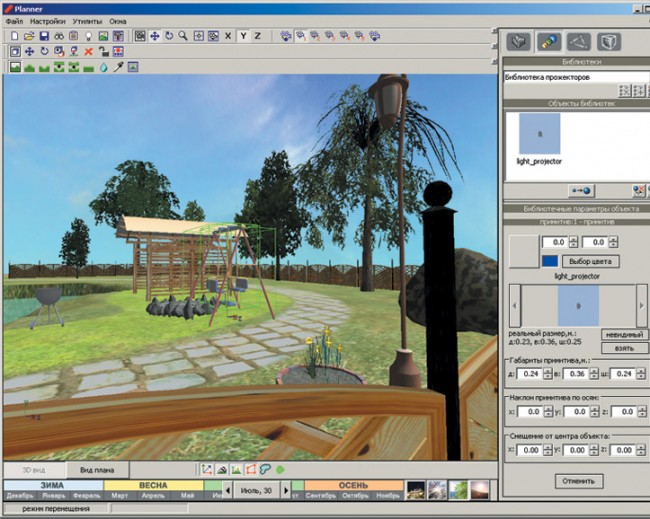Click the red X delete icon
The width and height of the screenshot is (650, 519).
click(x=88, y=52)
